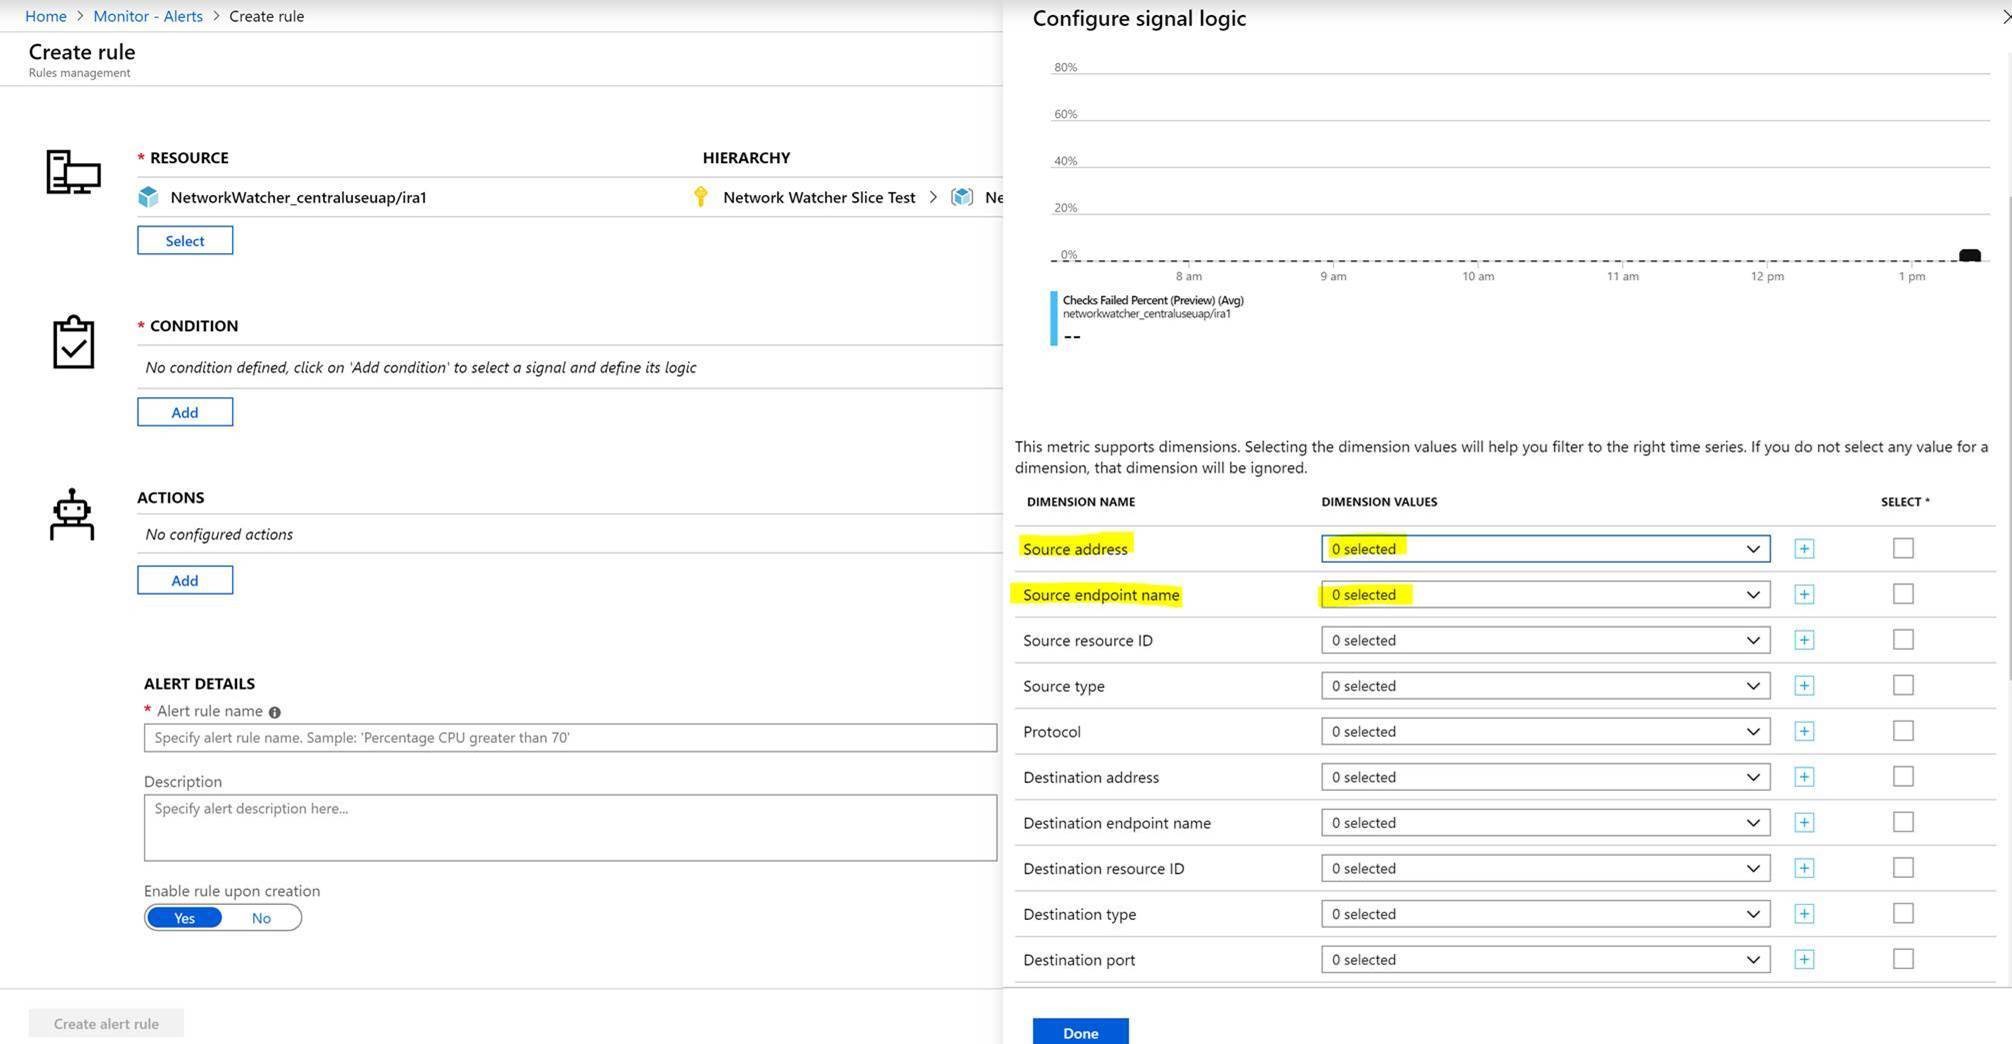Open the Destination endpoint name dropdown
The height and width of the screenshot is (1044, 2012).
point(1545,823)
